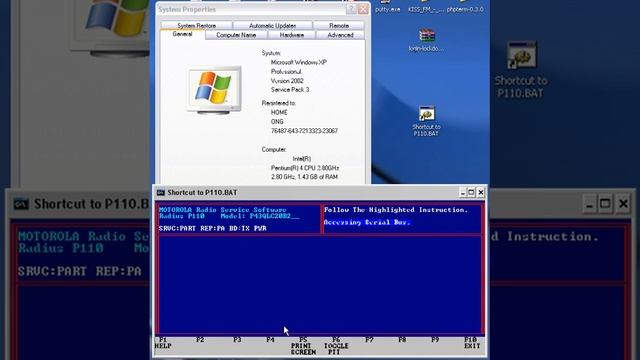640x360 pixels.
Task: Click the 'Version 2002' text
Action: click(287, 81)
